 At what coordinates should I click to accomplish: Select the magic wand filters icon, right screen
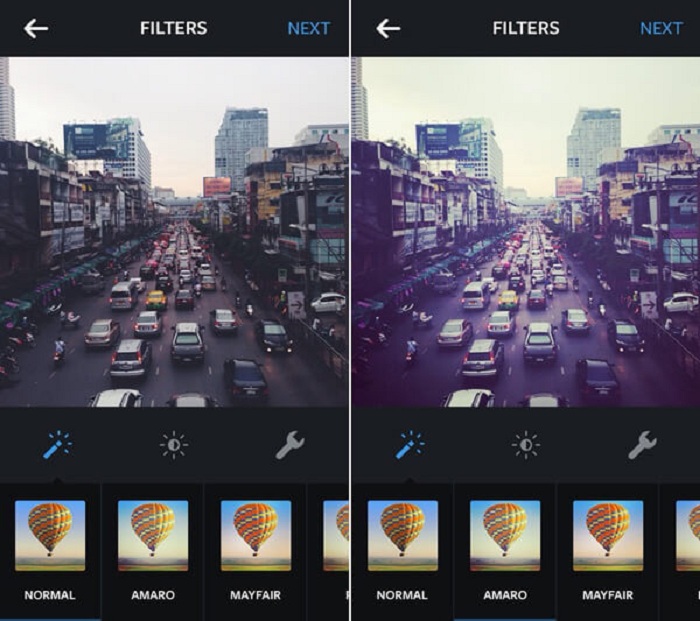[x=410, y=445]
